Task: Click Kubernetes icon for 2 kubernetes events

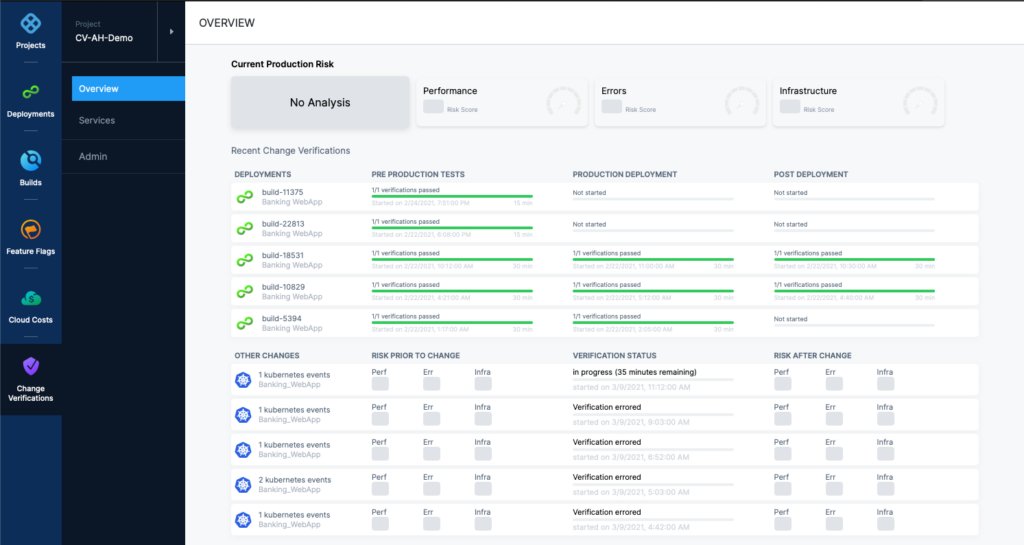Action: [x=243, y=485]
